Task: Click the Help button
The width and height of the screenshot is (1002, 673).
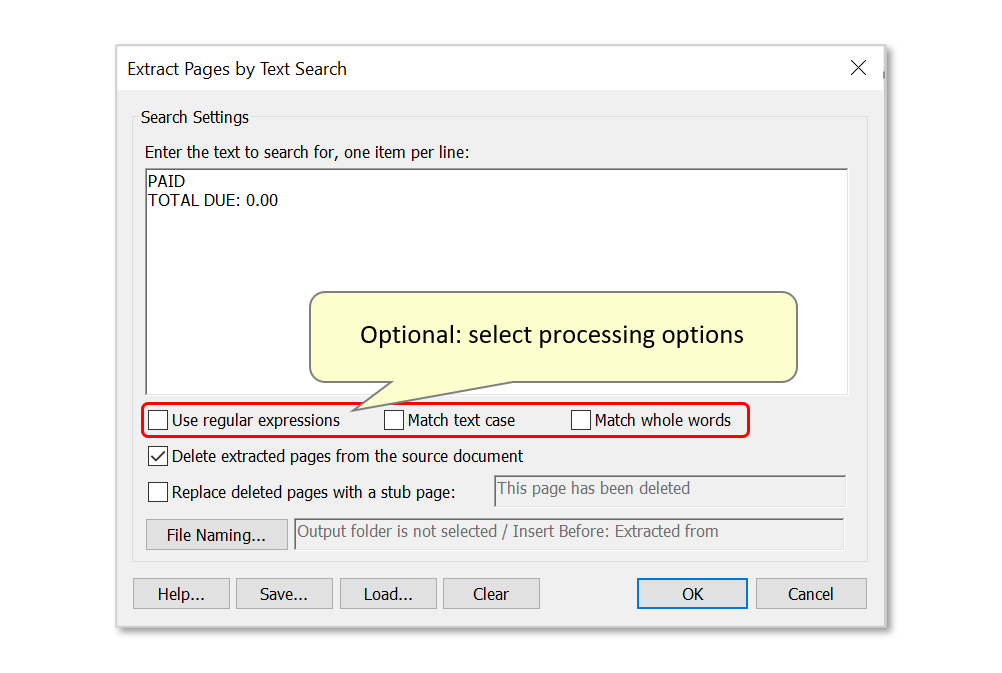Action: [x=181, y=593]
